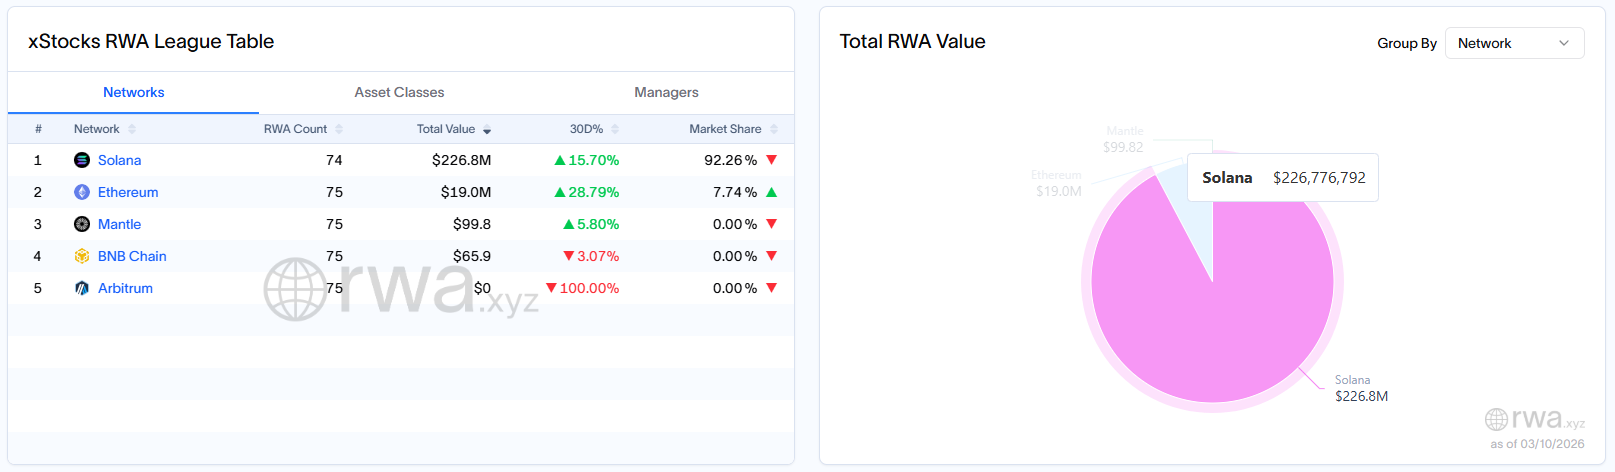1615x472 pixels.
Task: Switch to the Asset Classes tab
Action: tap(399, 92)
